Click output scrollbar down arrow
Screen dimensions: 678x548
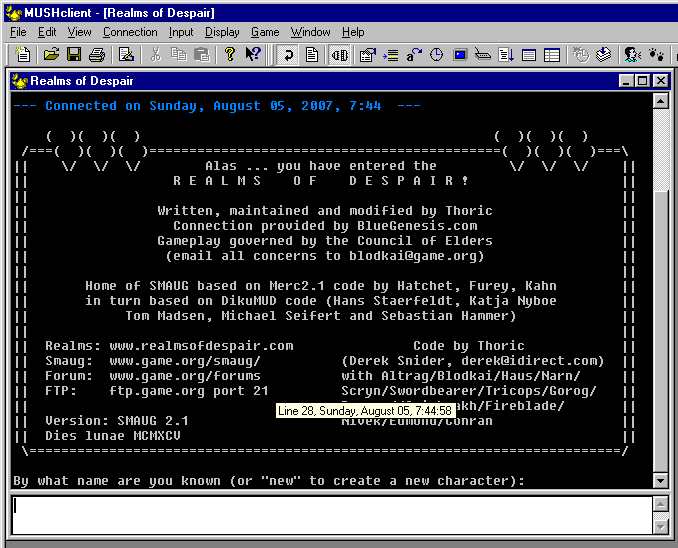pyautogui.click(x=661, y=480)
